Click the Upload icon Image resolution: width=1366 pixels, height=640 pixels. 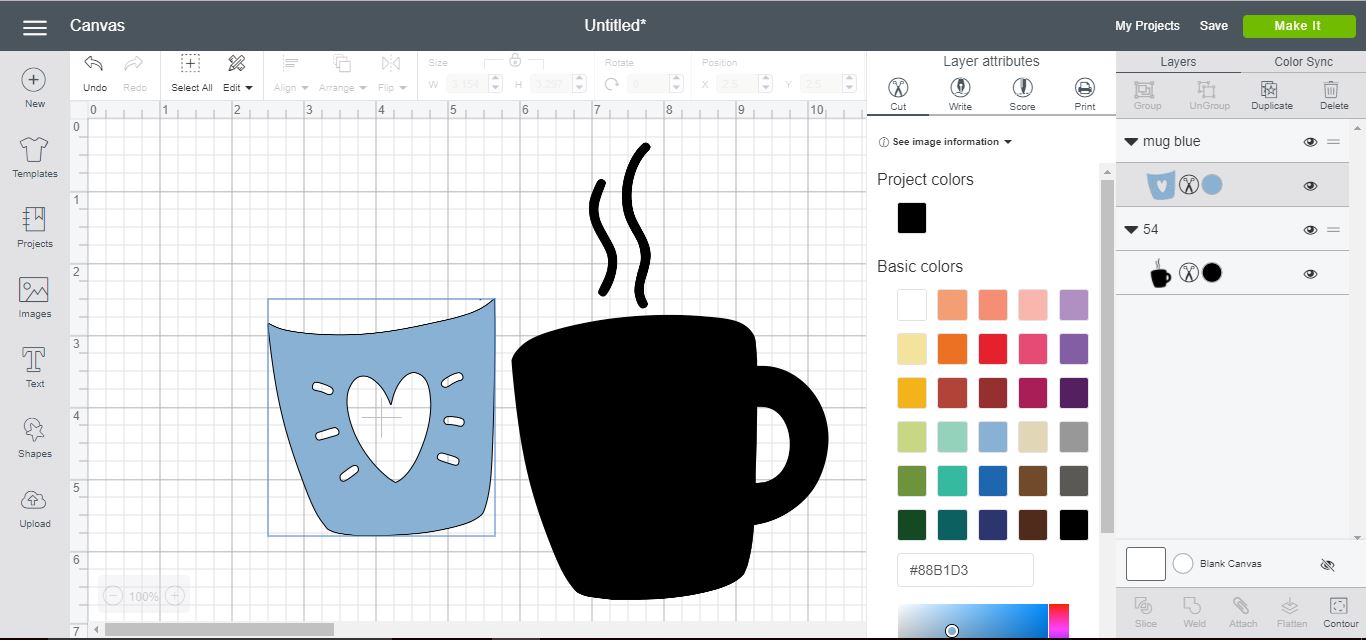pos(33,502)
